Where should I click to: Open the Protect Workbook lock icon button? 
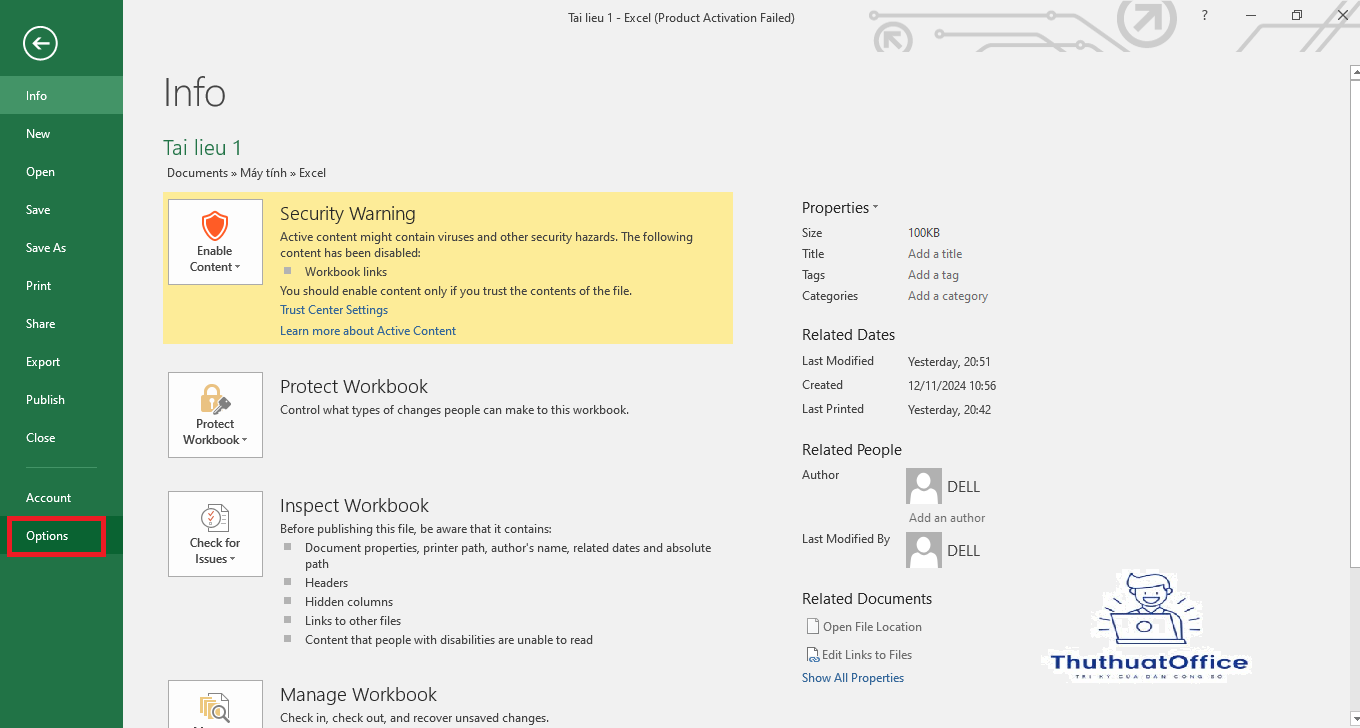215,415
